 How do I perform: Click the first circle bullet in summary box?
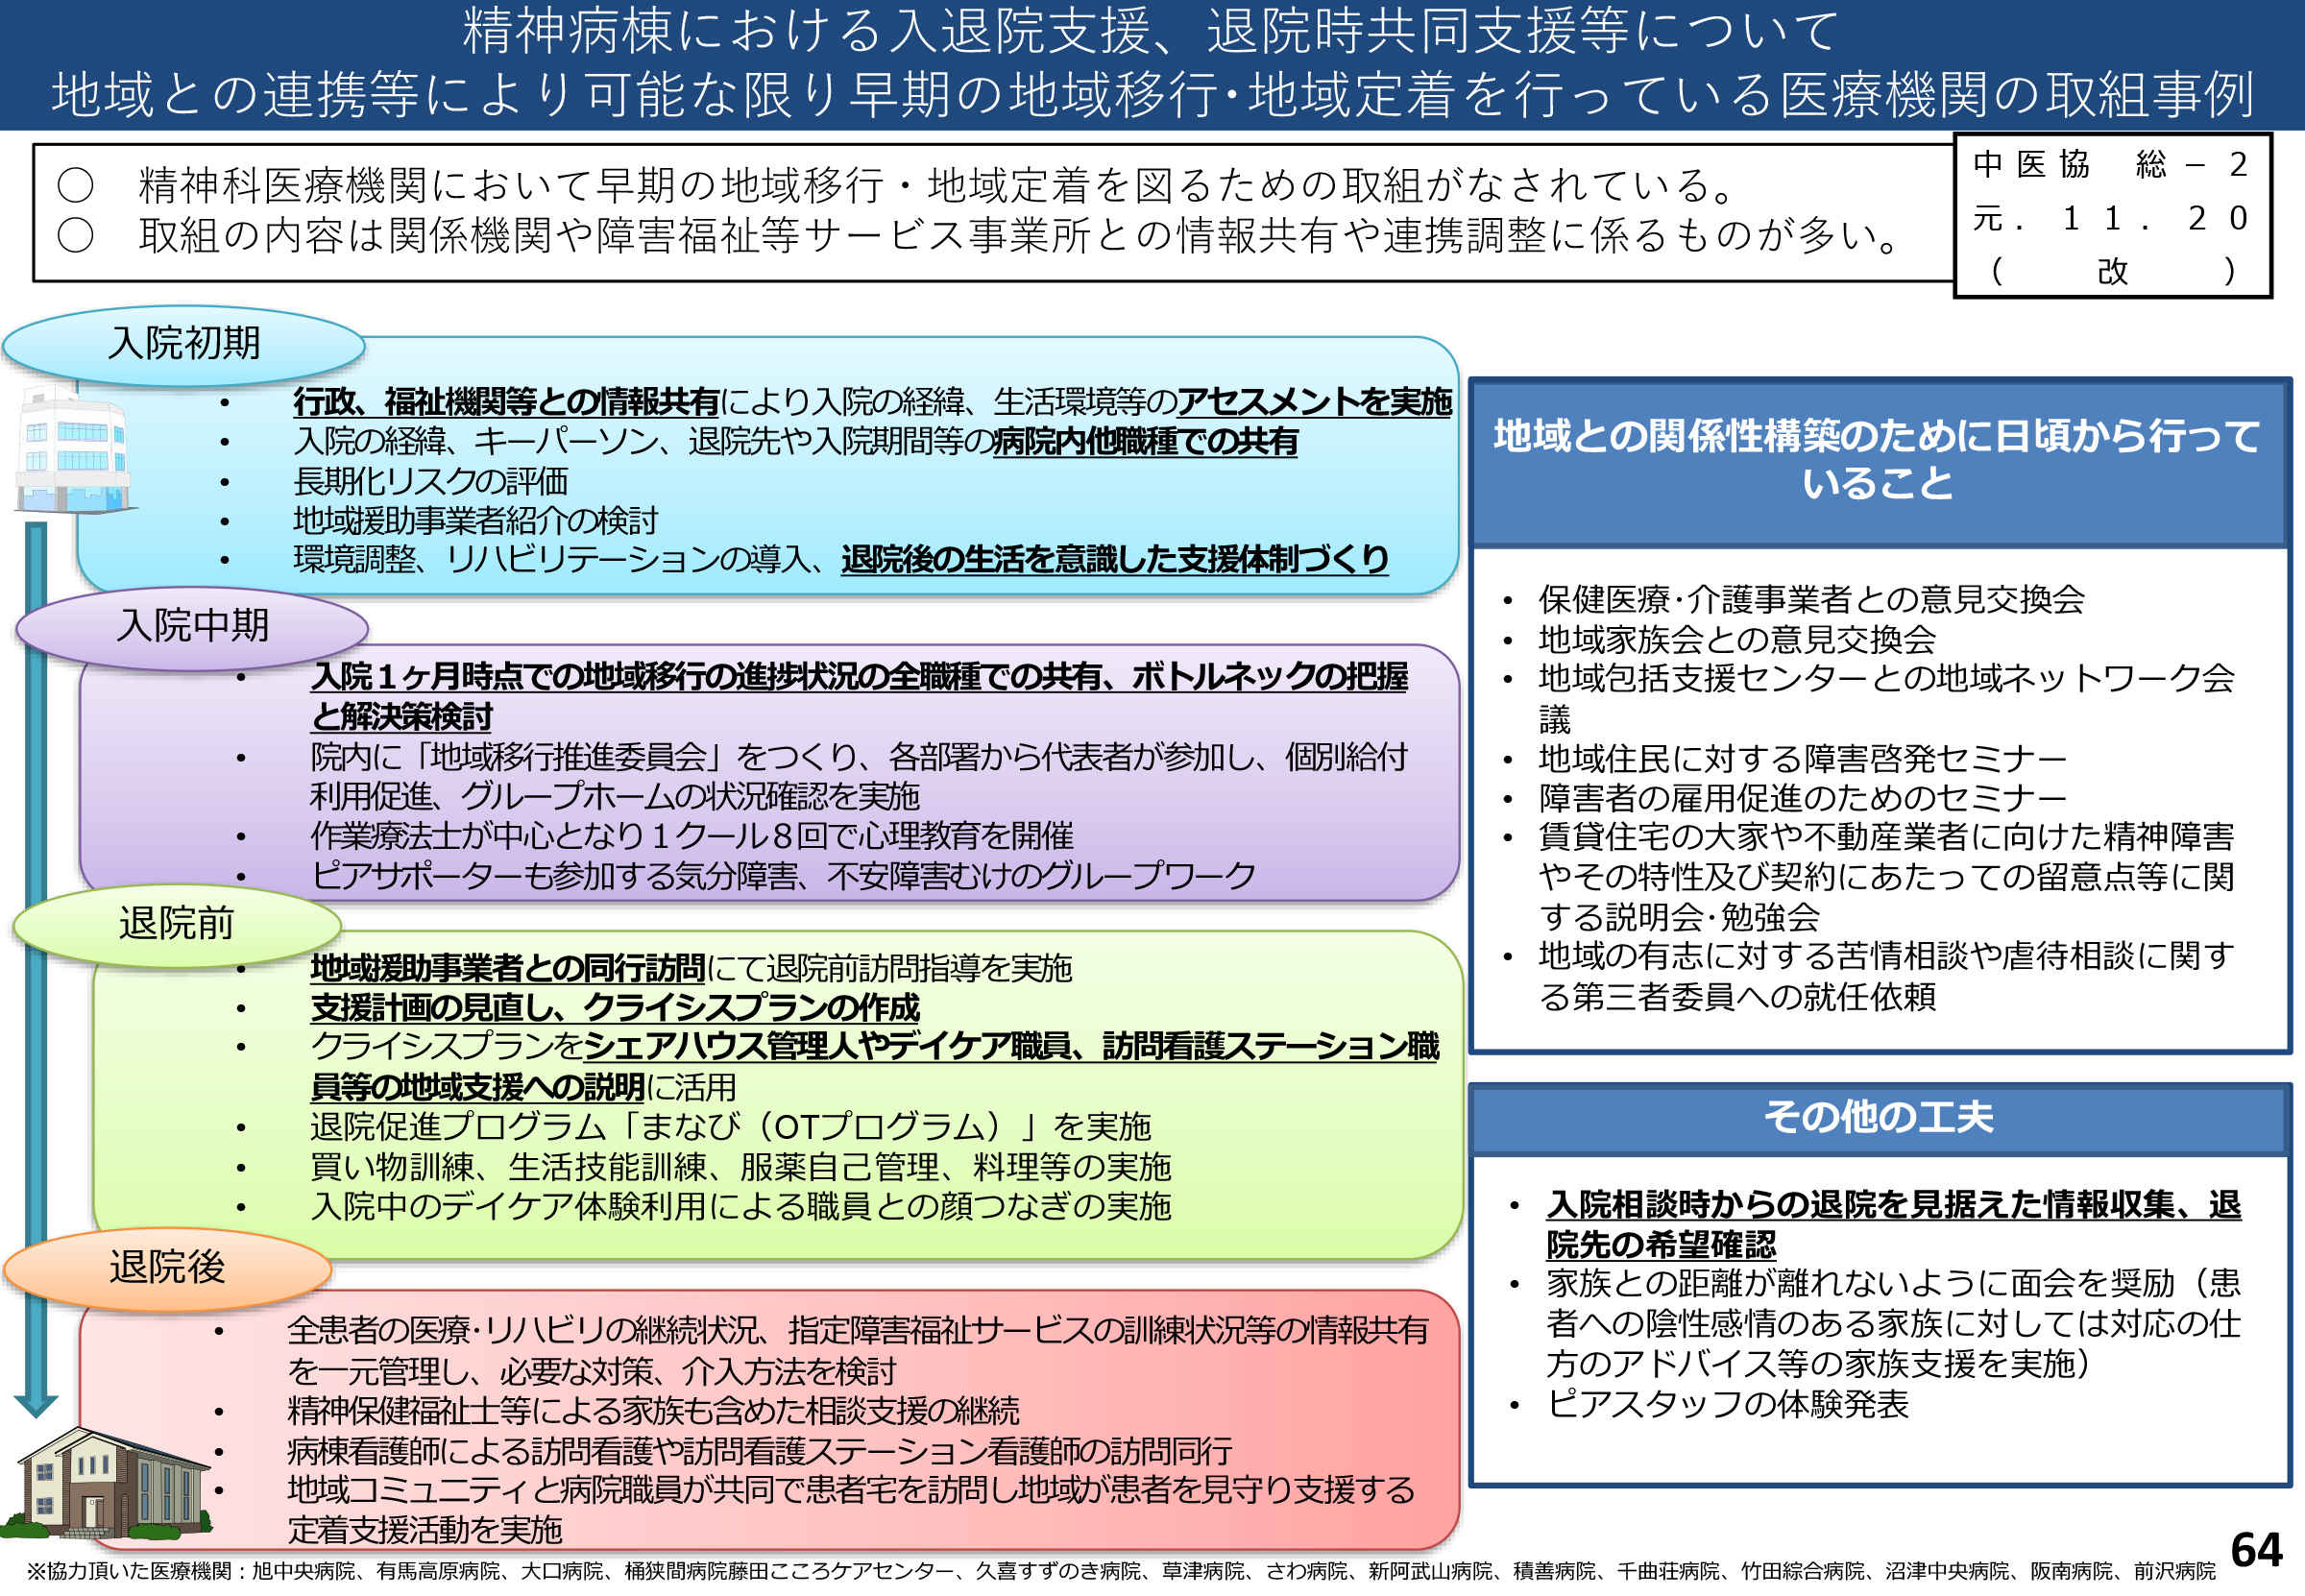click(76, 185)
